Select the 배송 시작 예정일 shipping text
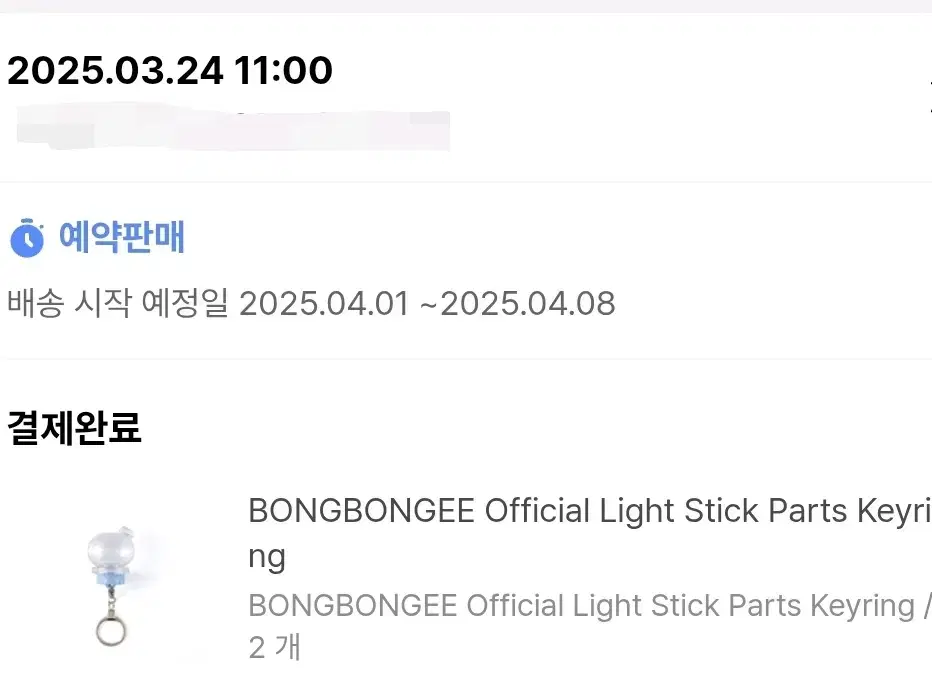Screen dimensions: 932x679 (117, 303)
